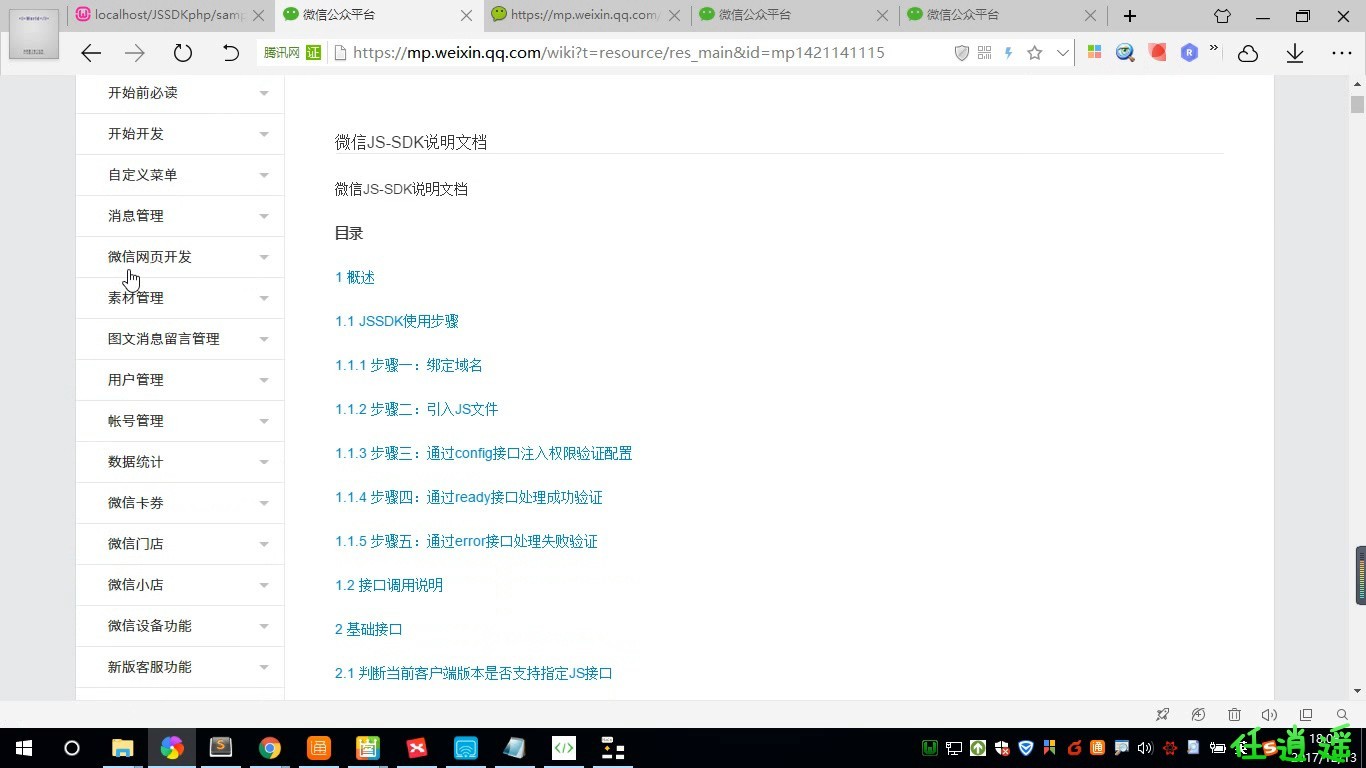Open the browser more options menu

1342,53
